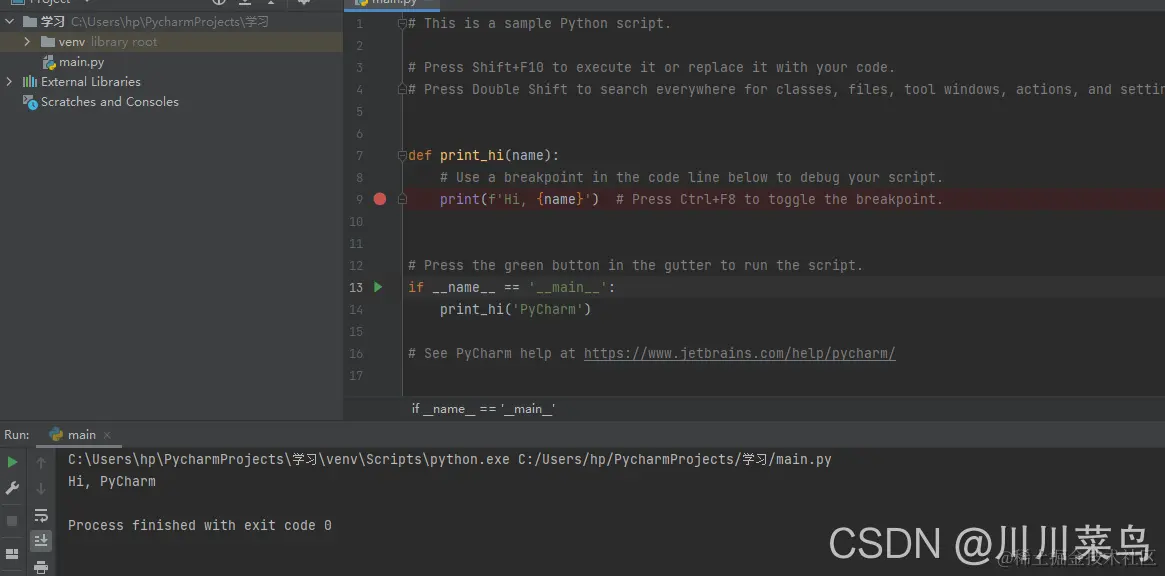The height and width of the screenshot is (576, 1165).
Task: Click the Scratches and Consoles clock icon
Action: pos(30,103)
